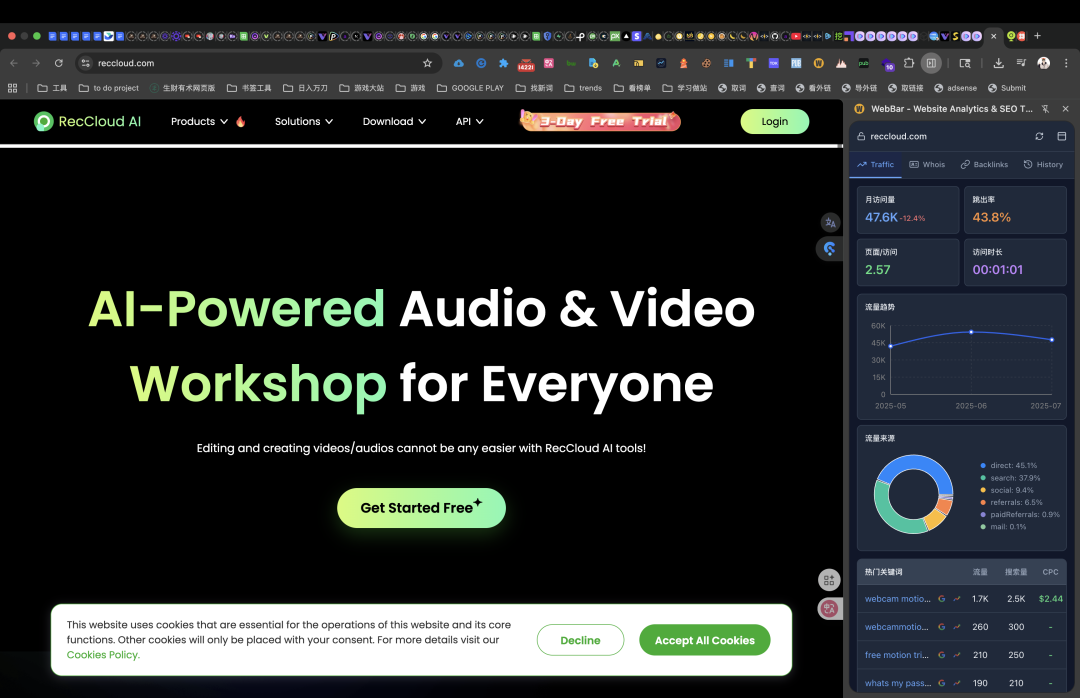Click the blue floating extension icon on page
The image size is (1080, 698).
(x=829, y=249)
